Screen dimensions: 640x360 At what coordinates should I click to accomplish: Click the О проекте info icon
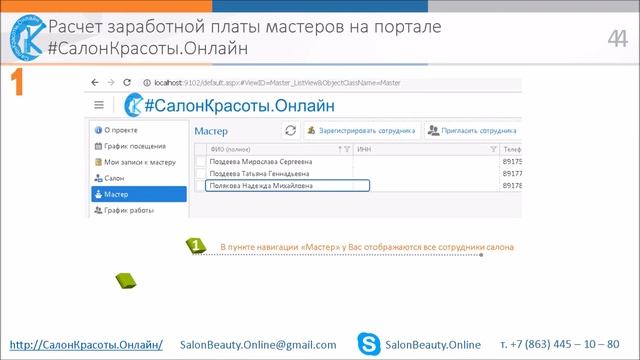[x=98, y=130]
